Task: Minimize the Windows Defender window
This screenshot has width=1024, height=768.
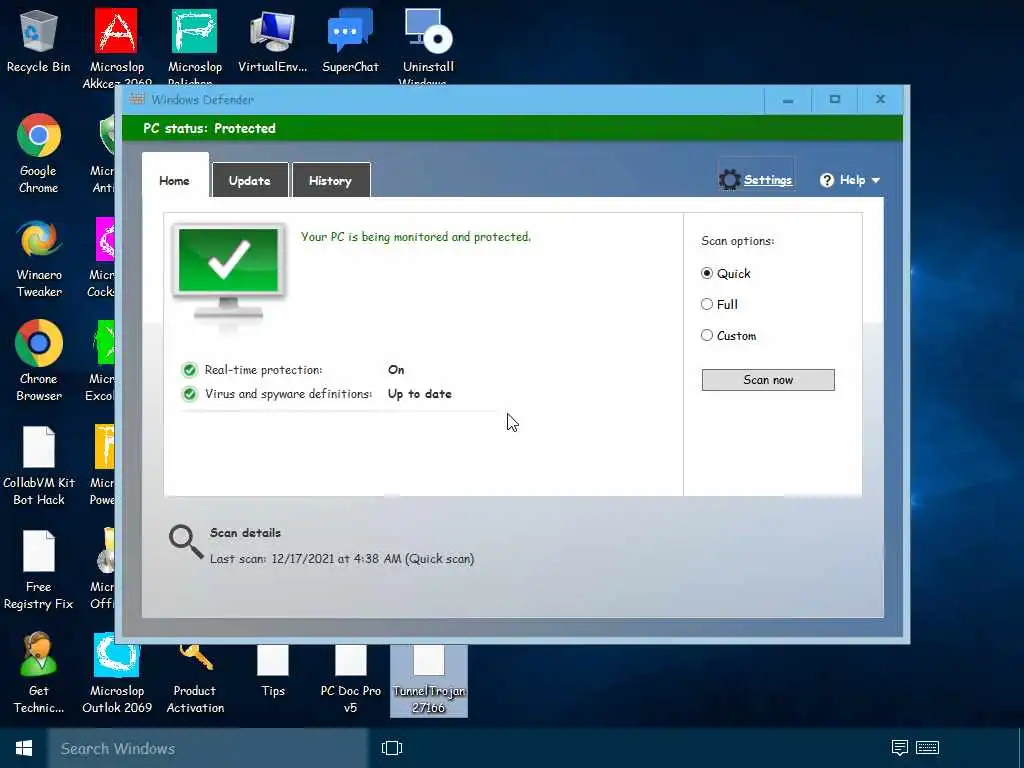Action: pyautogui.click(x=788, y=100)
